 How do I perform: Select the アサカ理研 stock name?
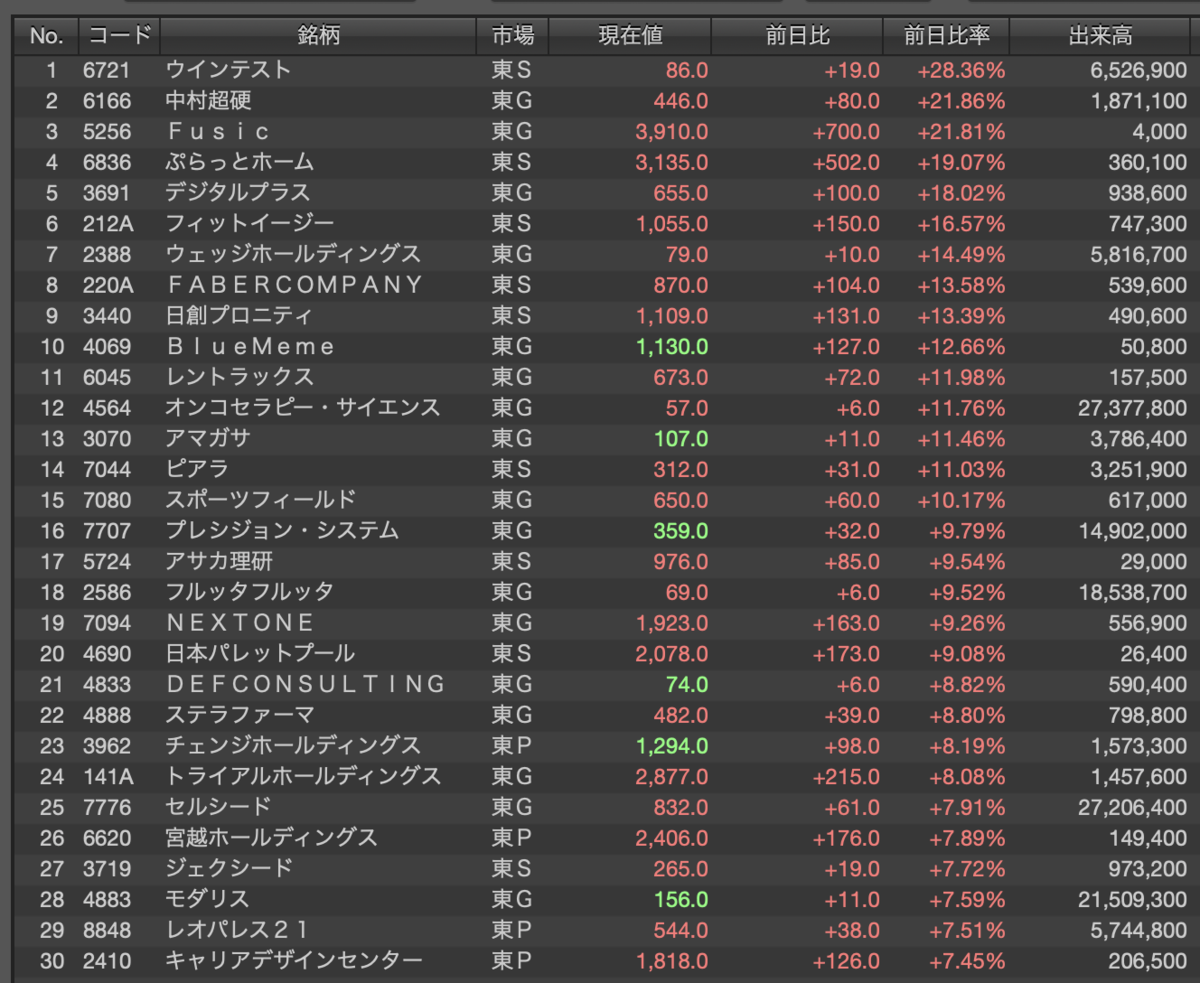point(218,562)
